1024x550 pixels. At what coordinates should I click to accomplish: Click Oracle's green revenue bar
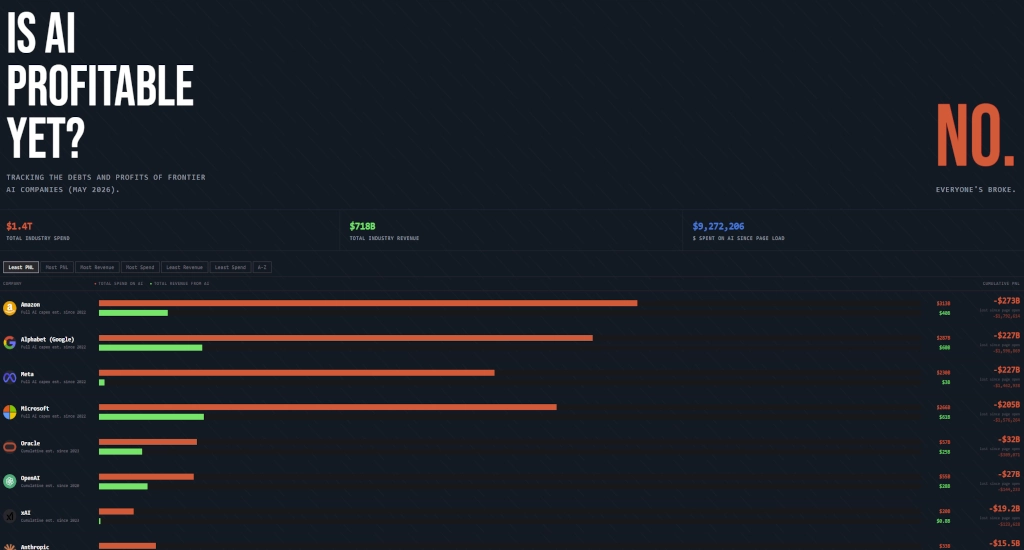click(x=120, y=451)
